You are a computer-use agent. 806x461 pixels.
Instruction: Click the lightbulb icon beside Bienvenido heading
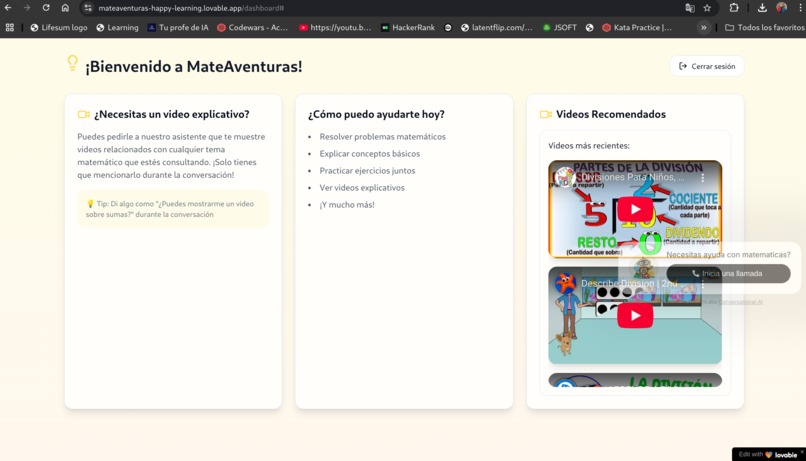72,63
